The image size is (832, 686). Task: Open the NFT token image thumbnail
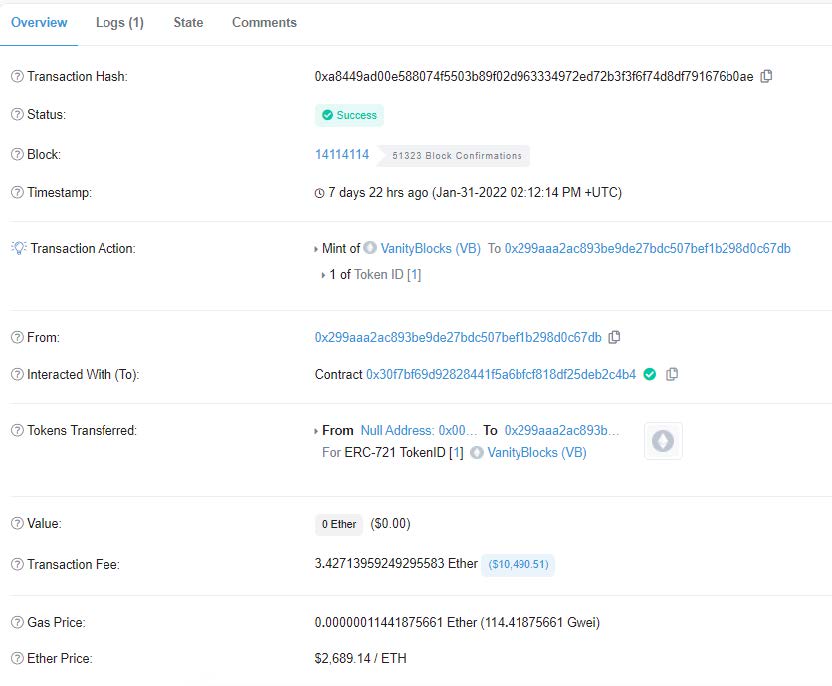[x=662, y=441]
